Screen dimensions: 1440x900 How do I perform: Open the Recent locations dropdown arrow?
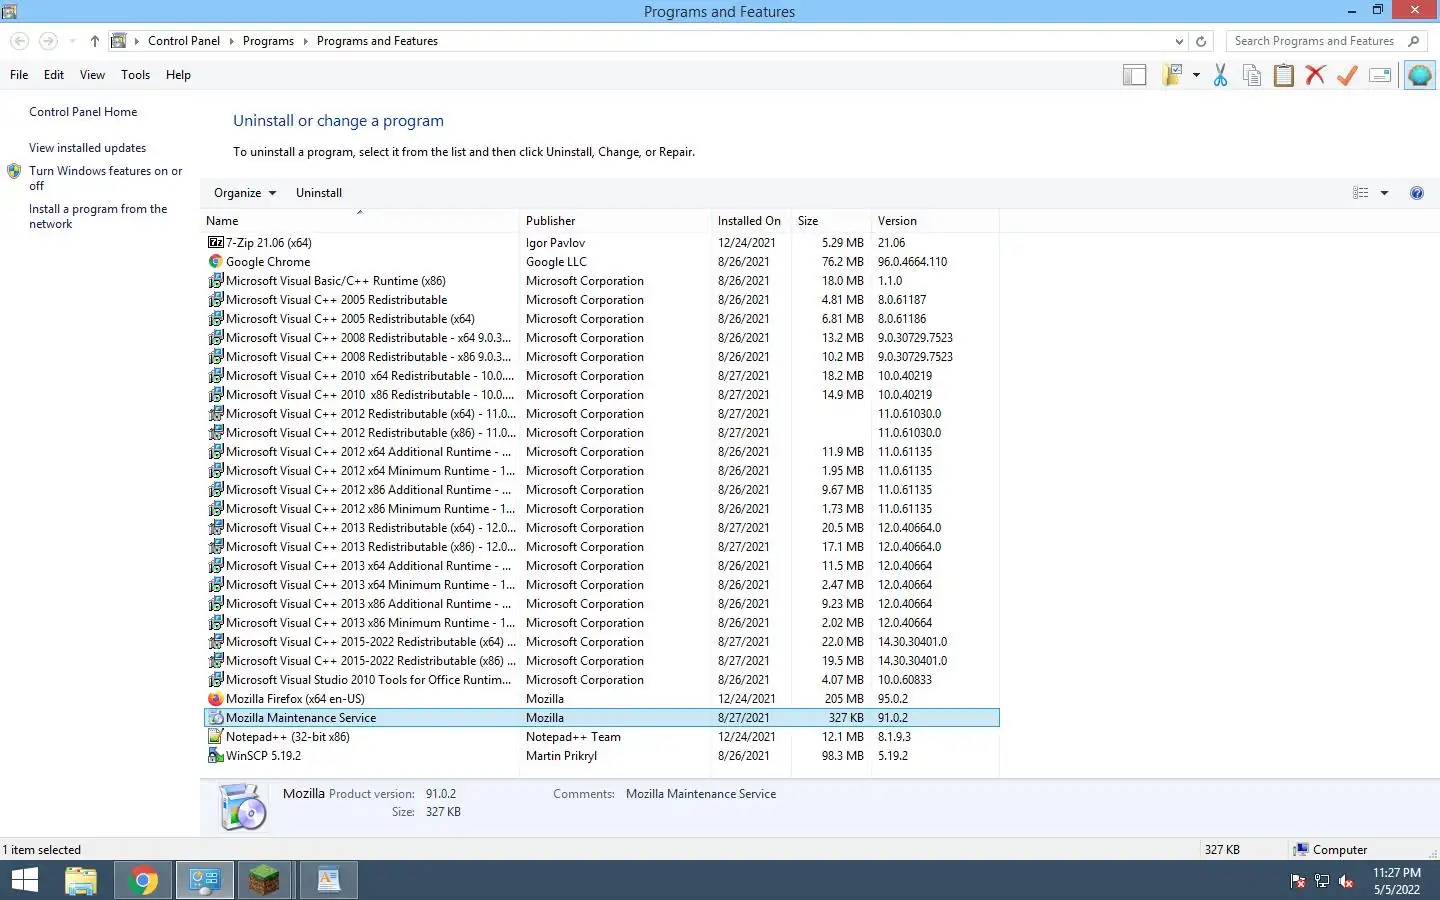click(x=72, y=41)
